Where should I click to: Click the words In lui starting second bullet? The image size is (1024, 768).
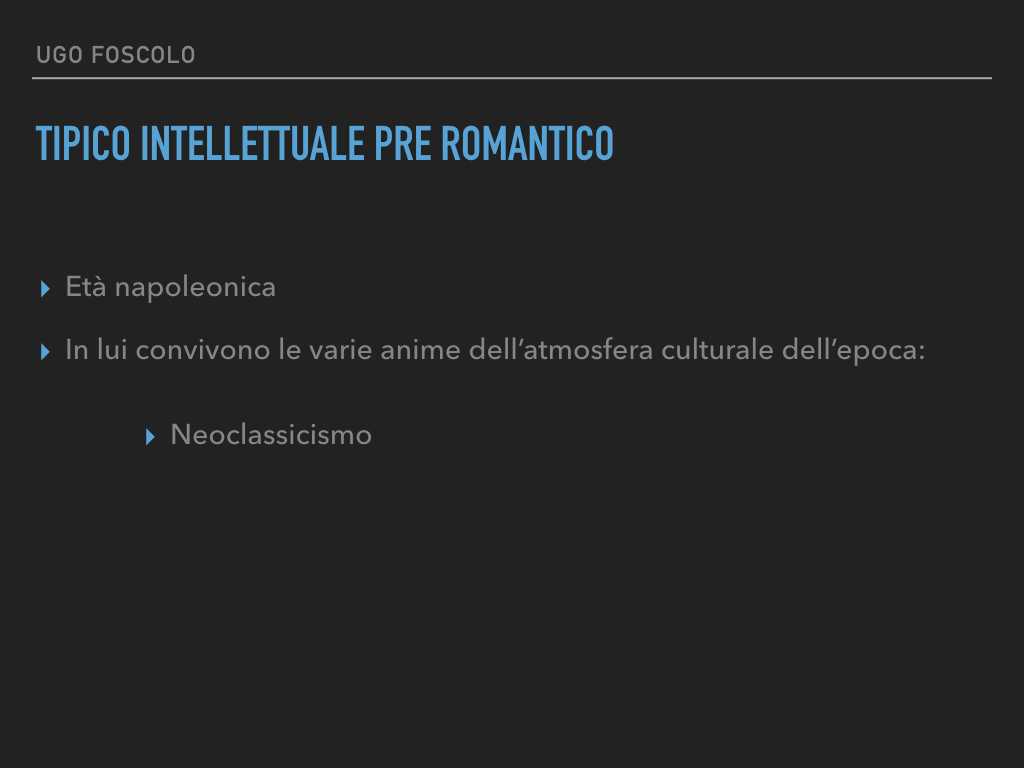[96, 350]
